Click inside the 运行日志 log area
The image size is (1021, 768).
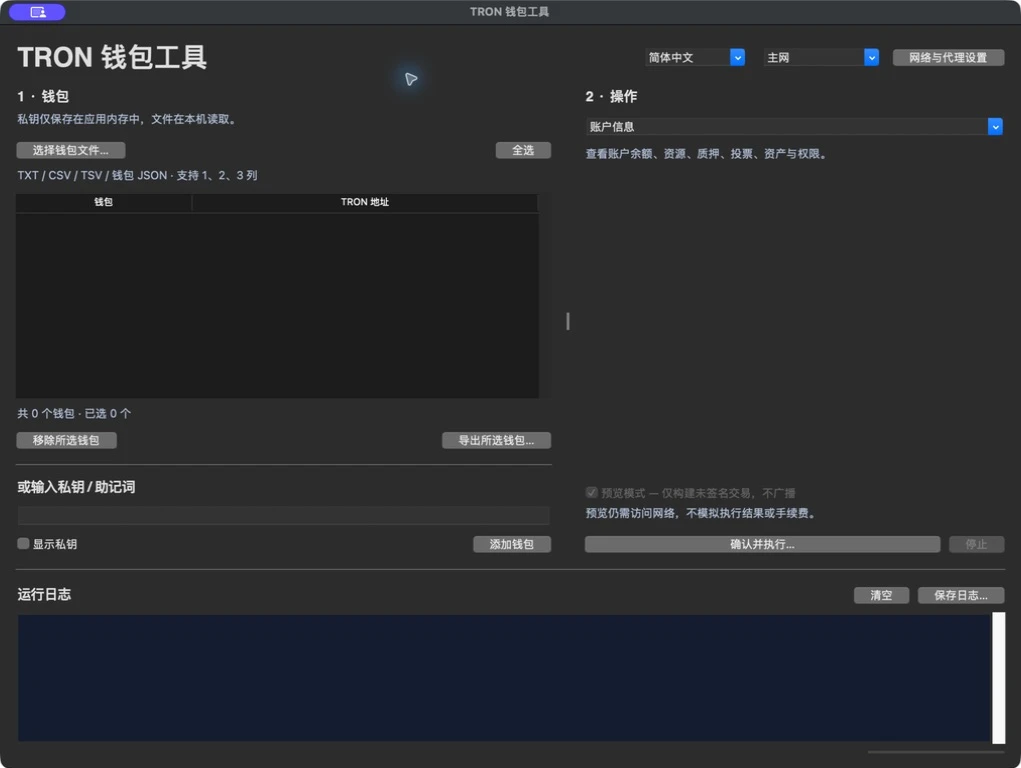(x=504, y=677)
